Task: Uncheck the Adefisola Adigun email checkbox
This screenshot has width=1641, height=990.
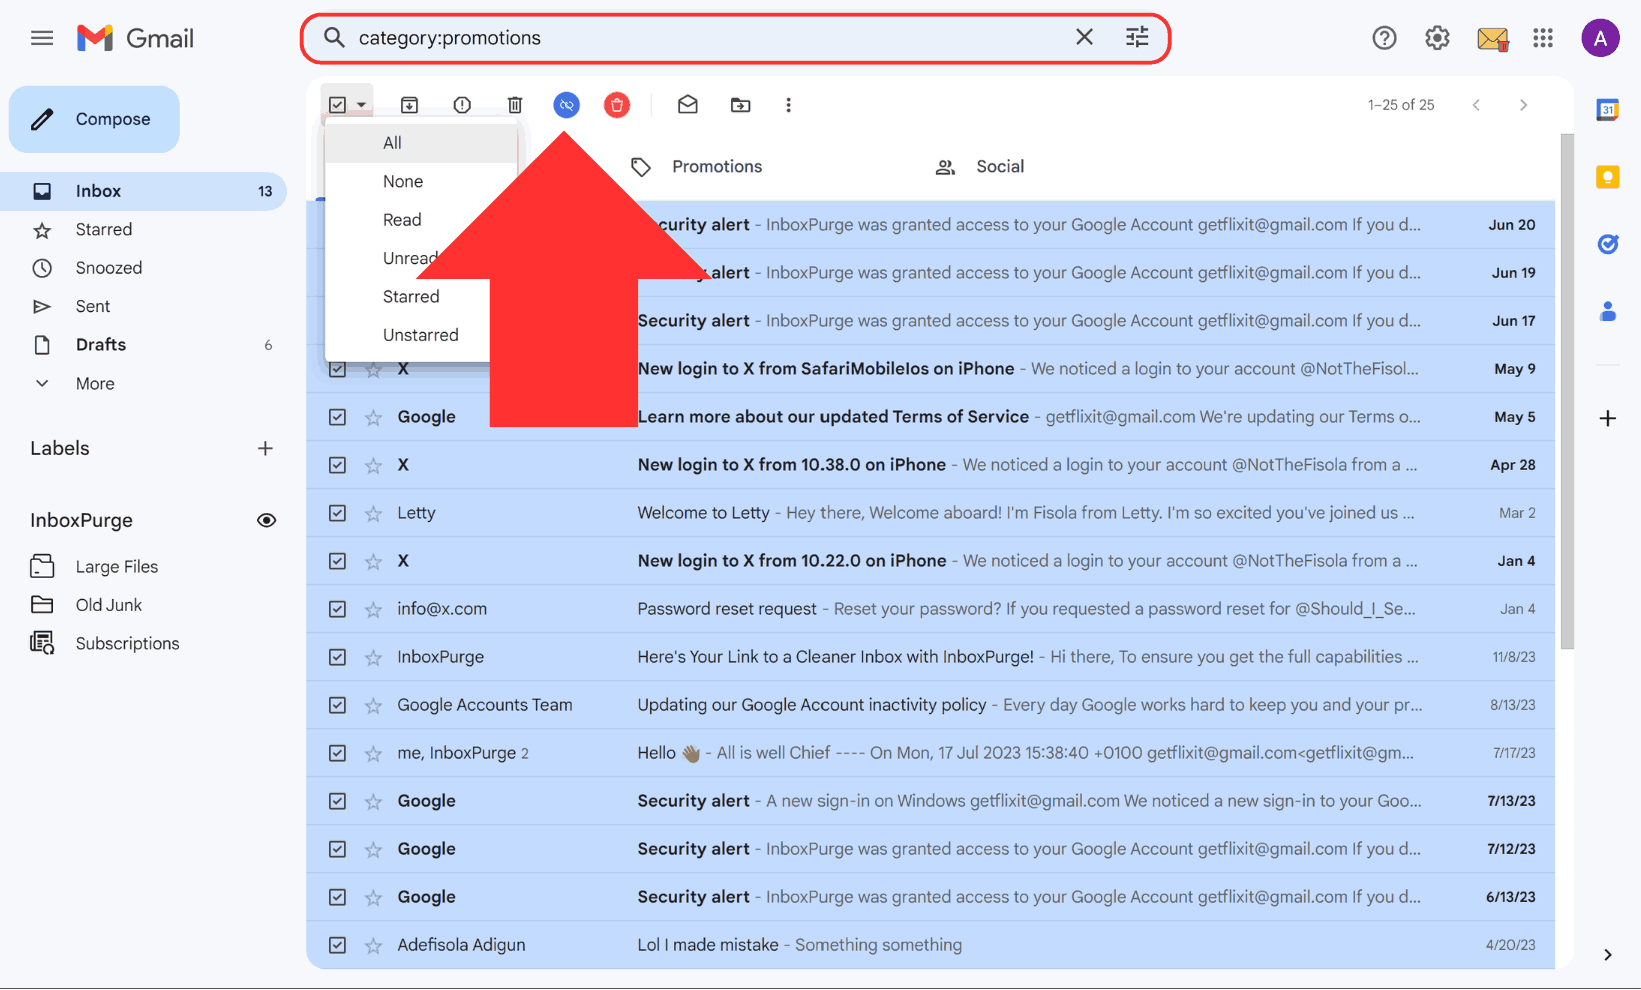Action: (x=338, y=945)
